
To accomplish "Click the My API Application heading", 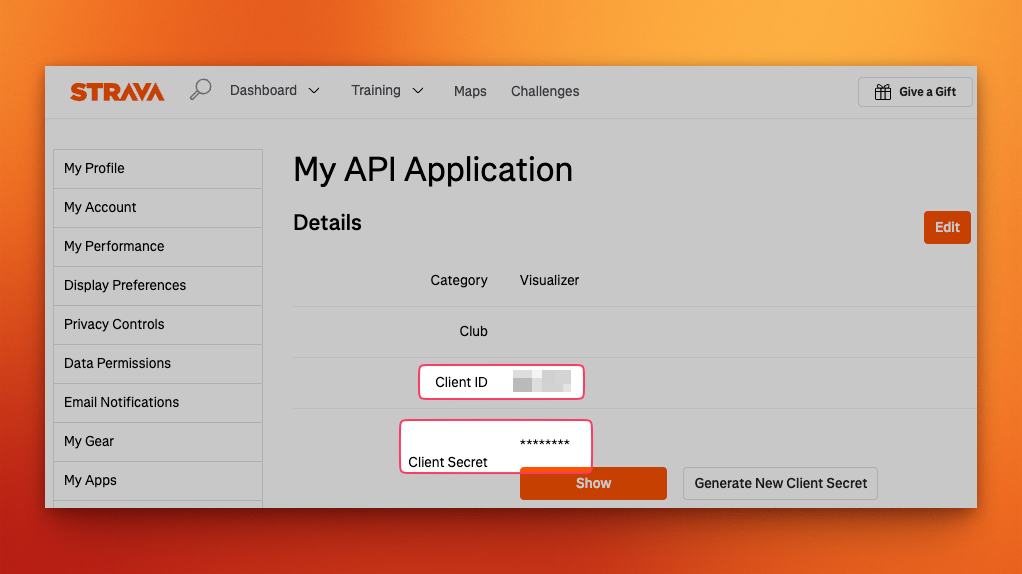I will click(433, 170).
